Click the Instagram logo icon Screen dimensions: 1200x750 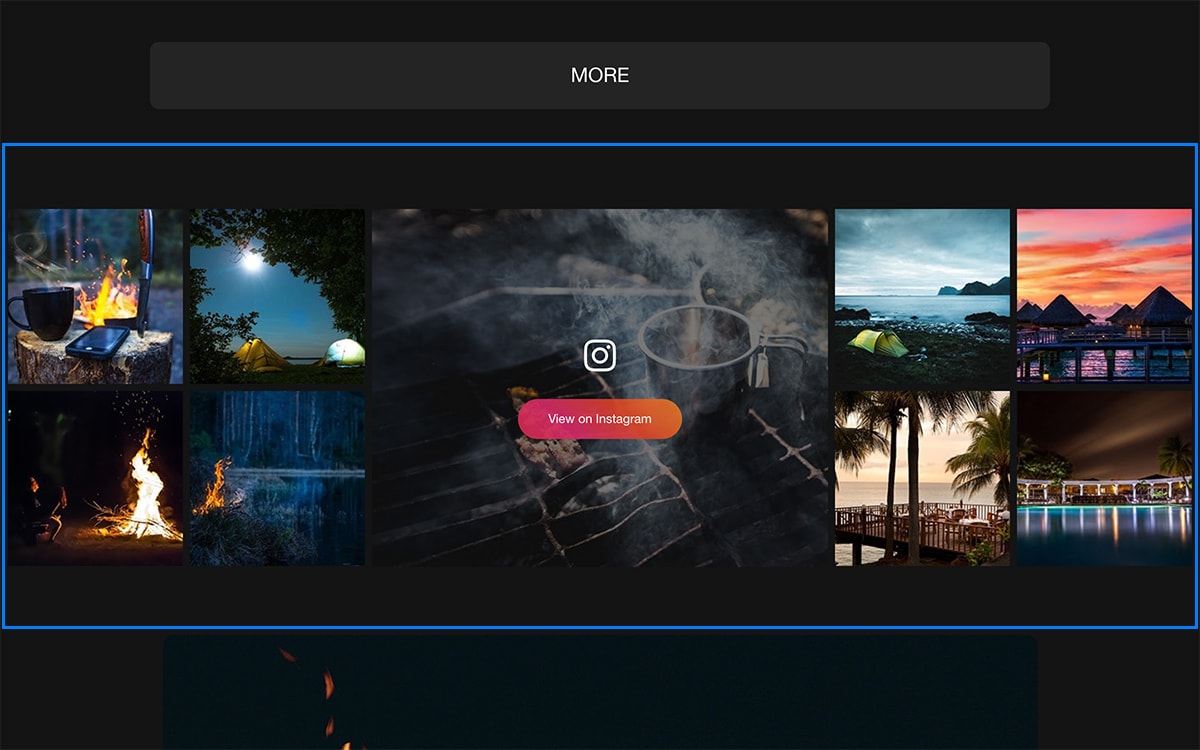pos(600,355)
